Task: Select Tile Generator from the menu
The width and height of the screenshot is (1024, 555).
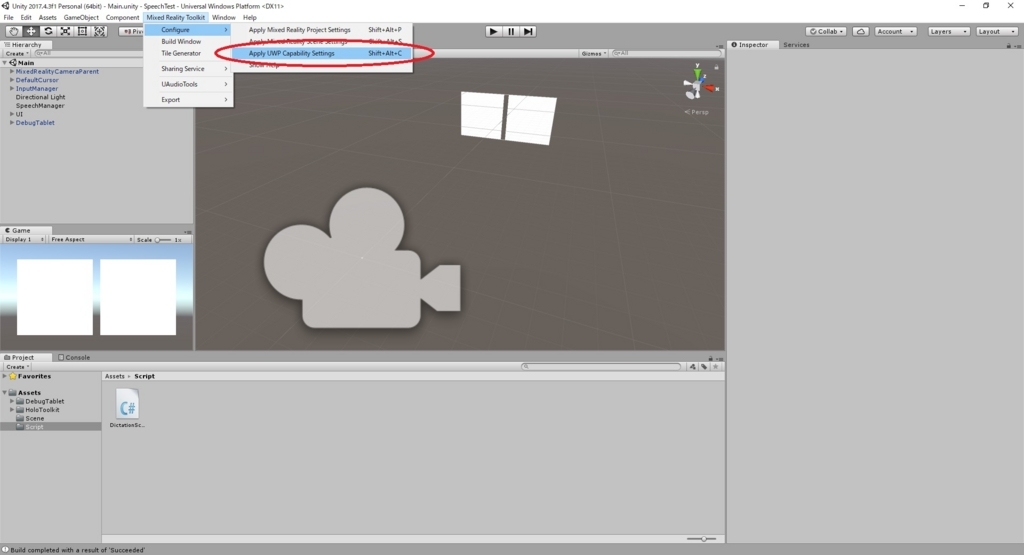Action: pos(188,54)
